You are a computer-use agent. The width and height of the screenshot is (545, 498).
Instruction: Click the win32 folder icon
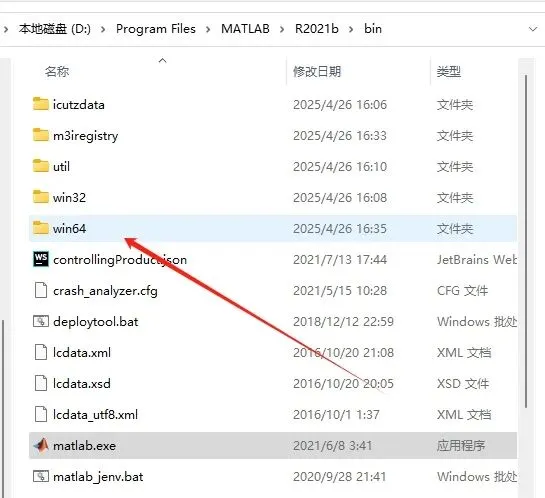click(x=41, y=197)
